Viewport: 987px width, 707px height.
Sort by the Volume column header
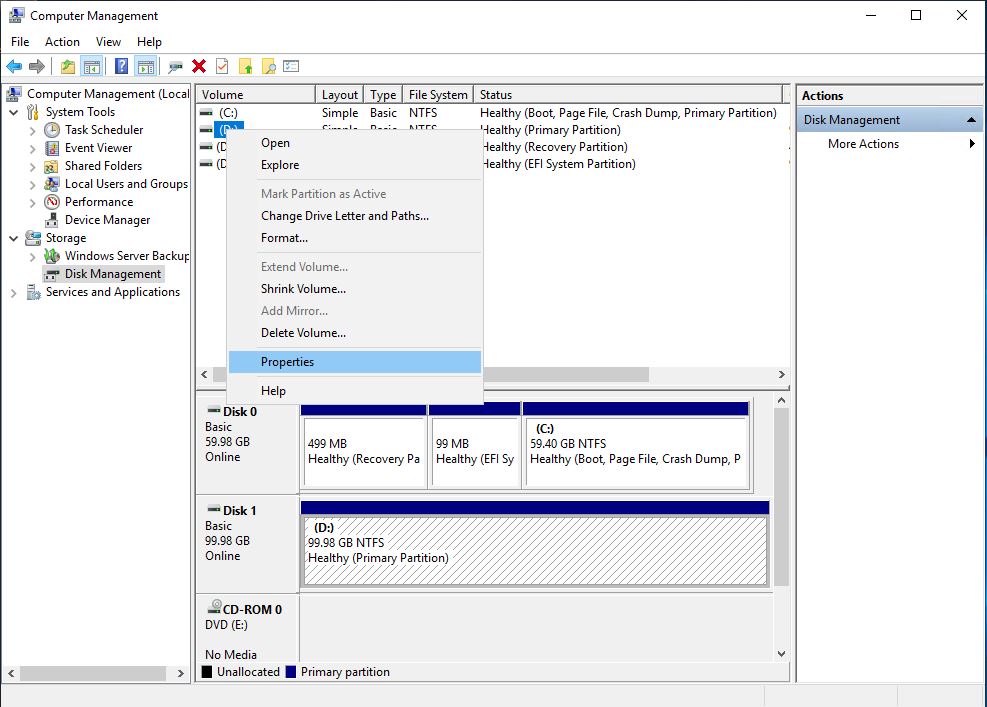tap(255, 94)
